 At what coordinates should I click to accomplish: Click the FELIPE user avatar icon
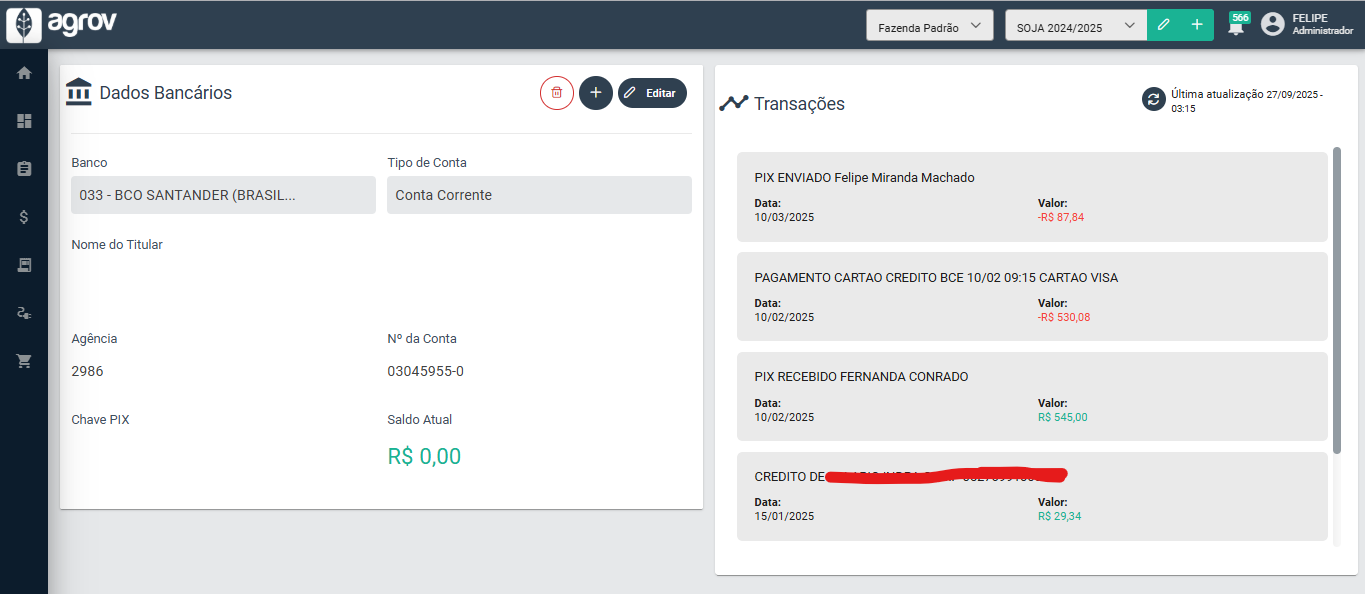1272,24
